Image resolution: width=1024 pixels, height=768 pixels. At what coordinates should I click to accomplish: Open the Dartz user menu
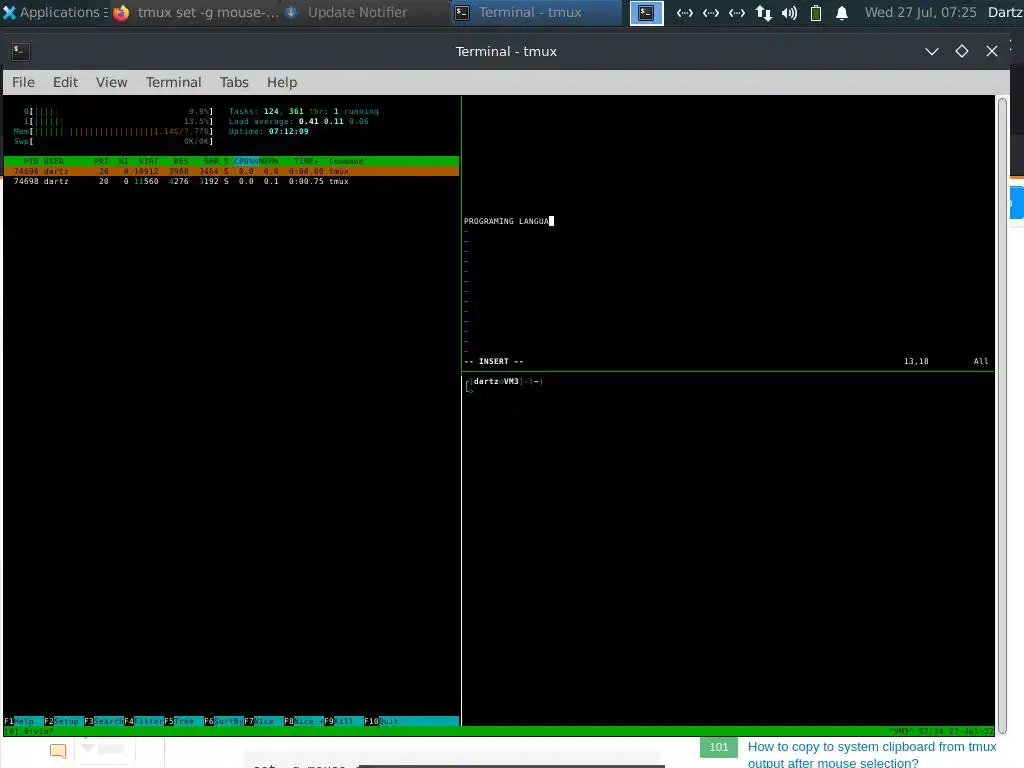tap(1005, 12)
